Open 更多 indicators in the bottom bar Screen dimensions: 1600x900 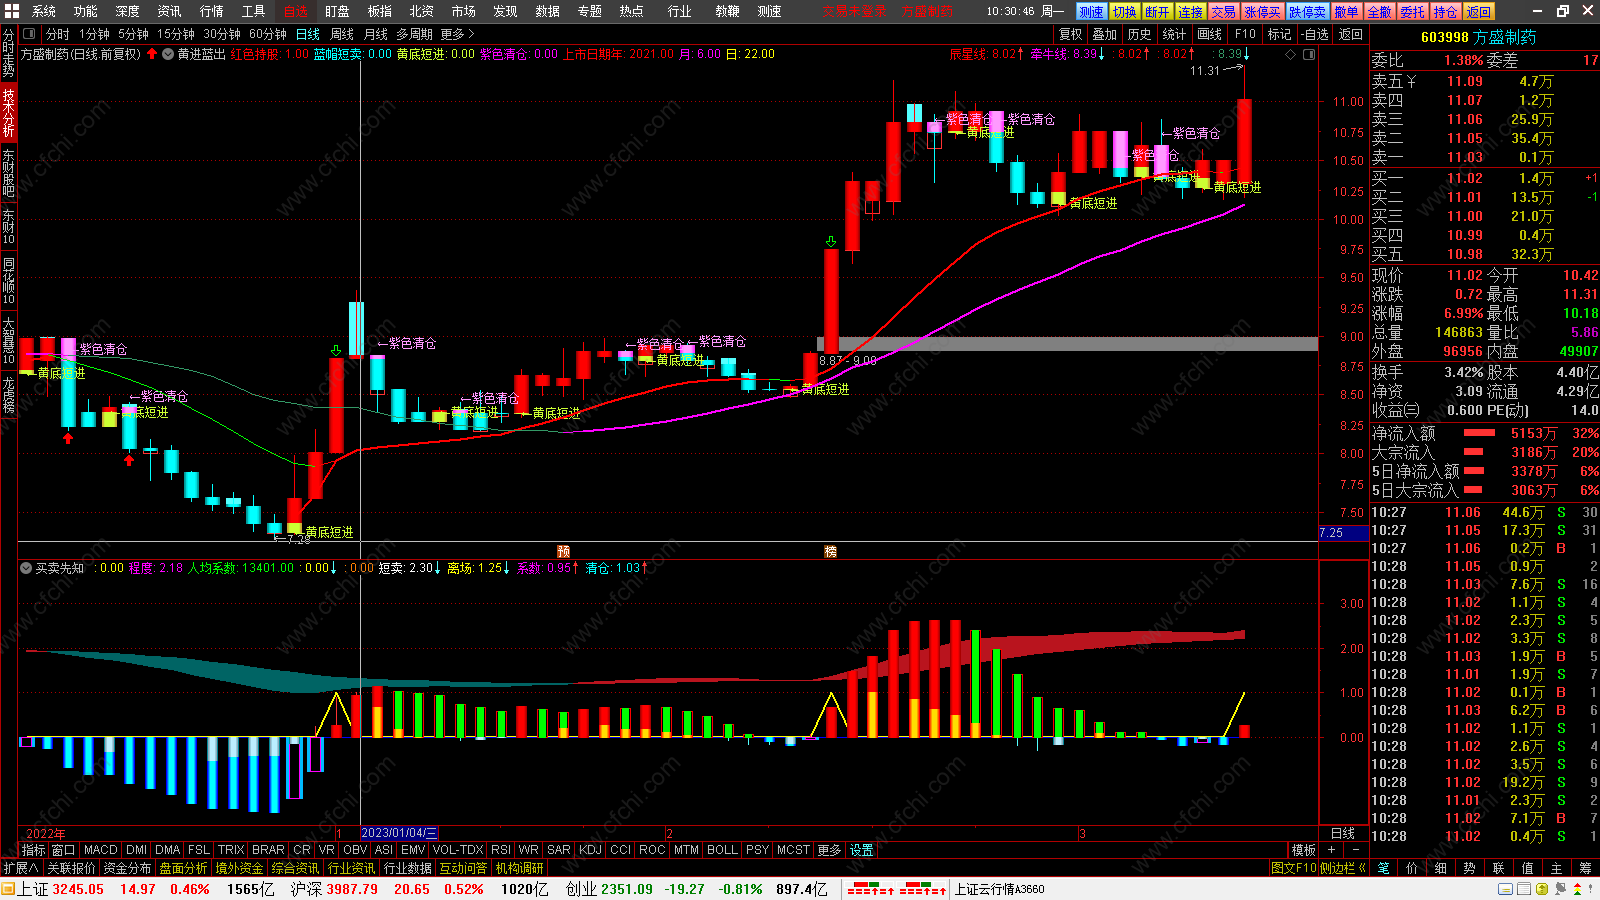(829, 850)
